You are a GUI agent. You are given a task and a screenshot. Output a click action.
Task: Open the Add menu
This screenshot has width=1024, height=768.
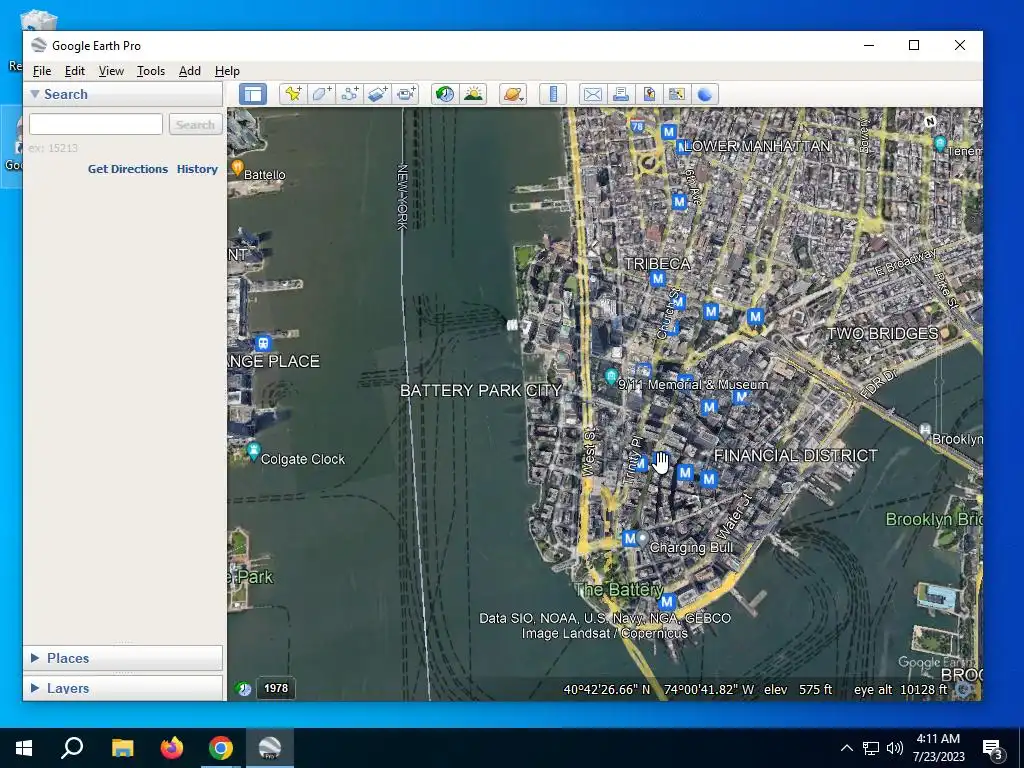[x=189, y=71]
